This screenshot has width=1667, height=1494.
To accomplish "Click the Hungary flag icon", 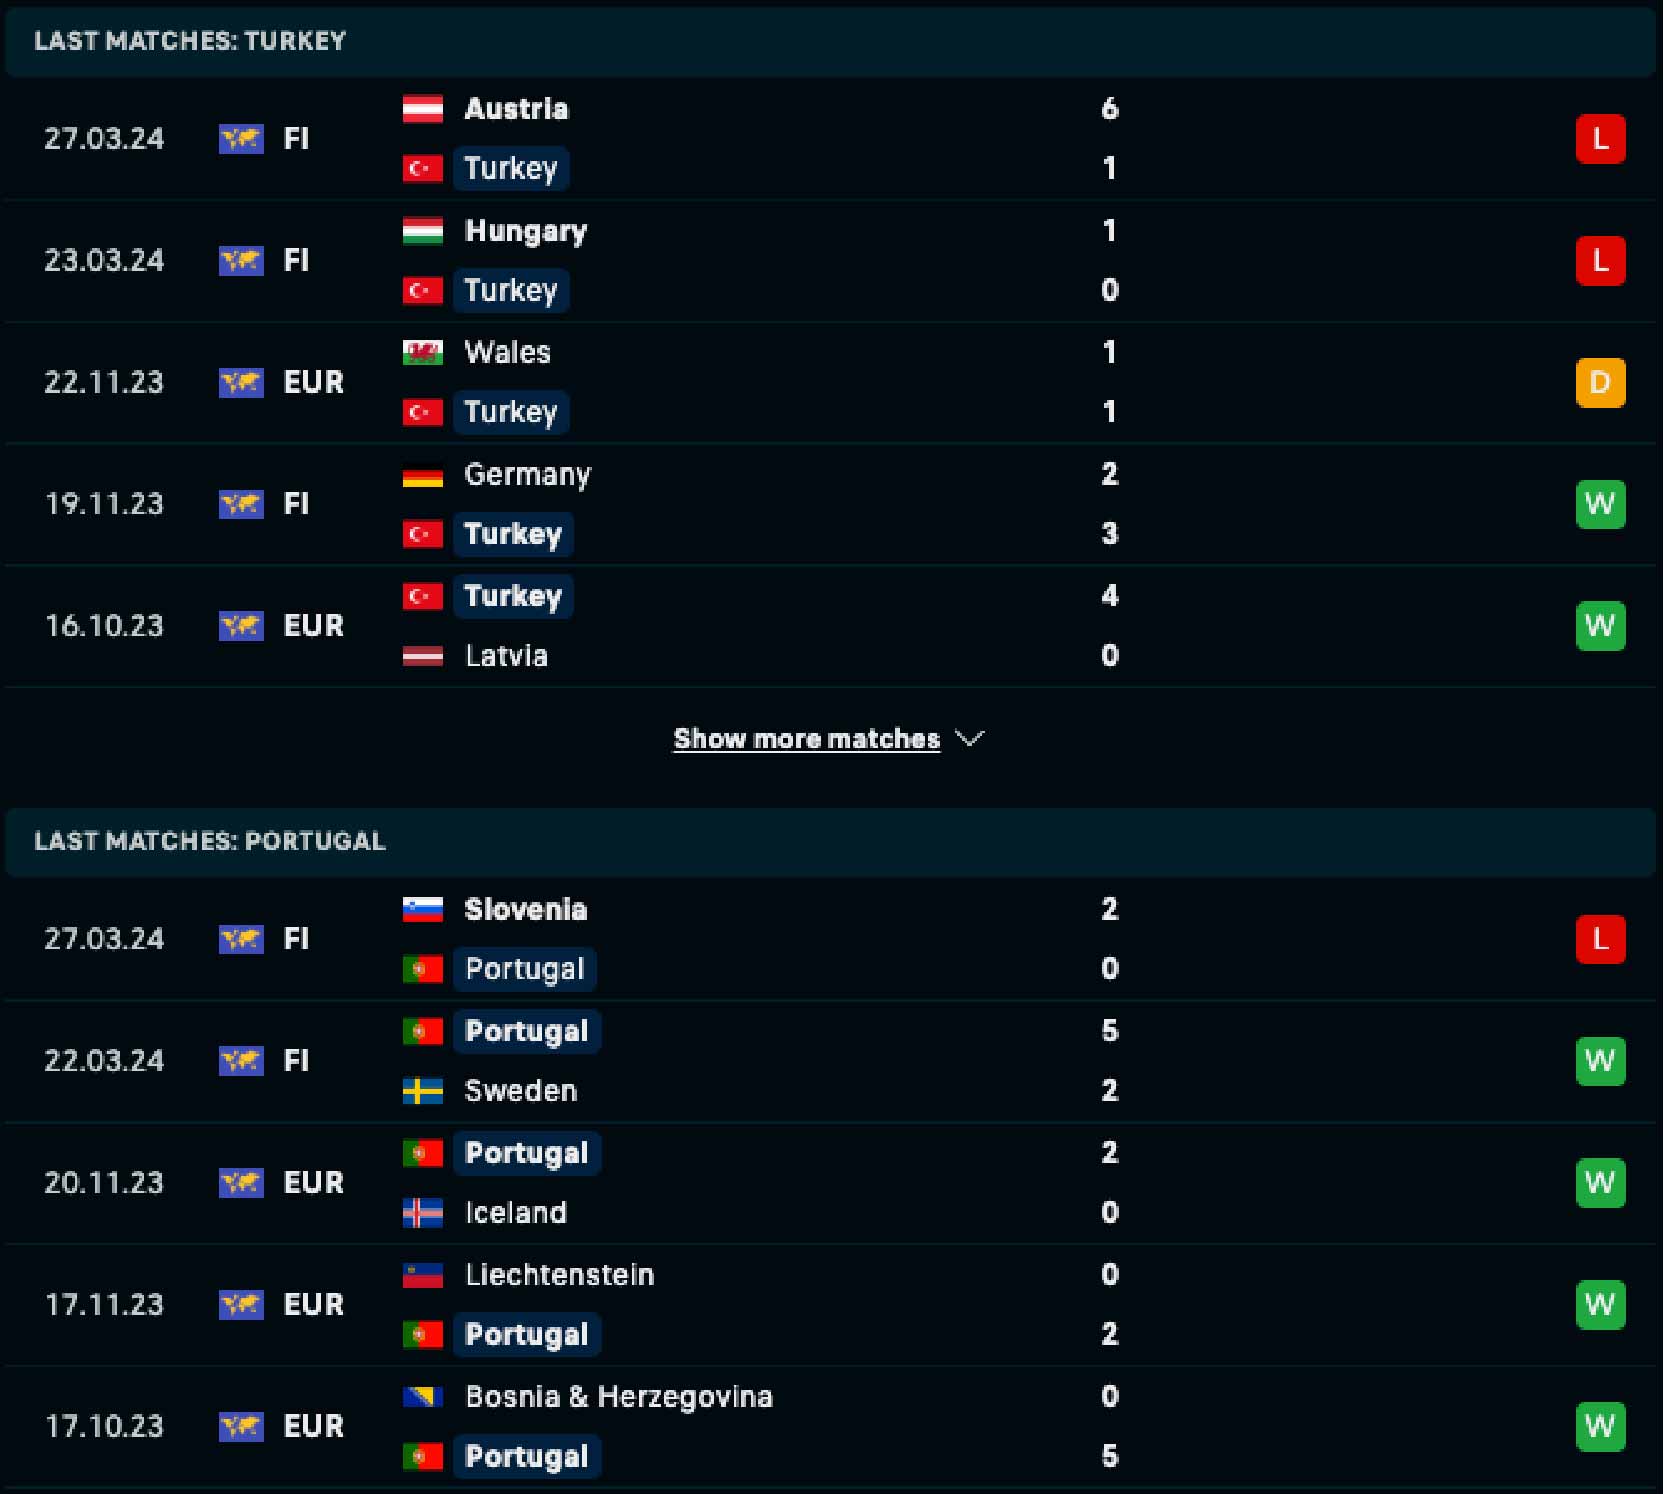I will click(422, 231).
